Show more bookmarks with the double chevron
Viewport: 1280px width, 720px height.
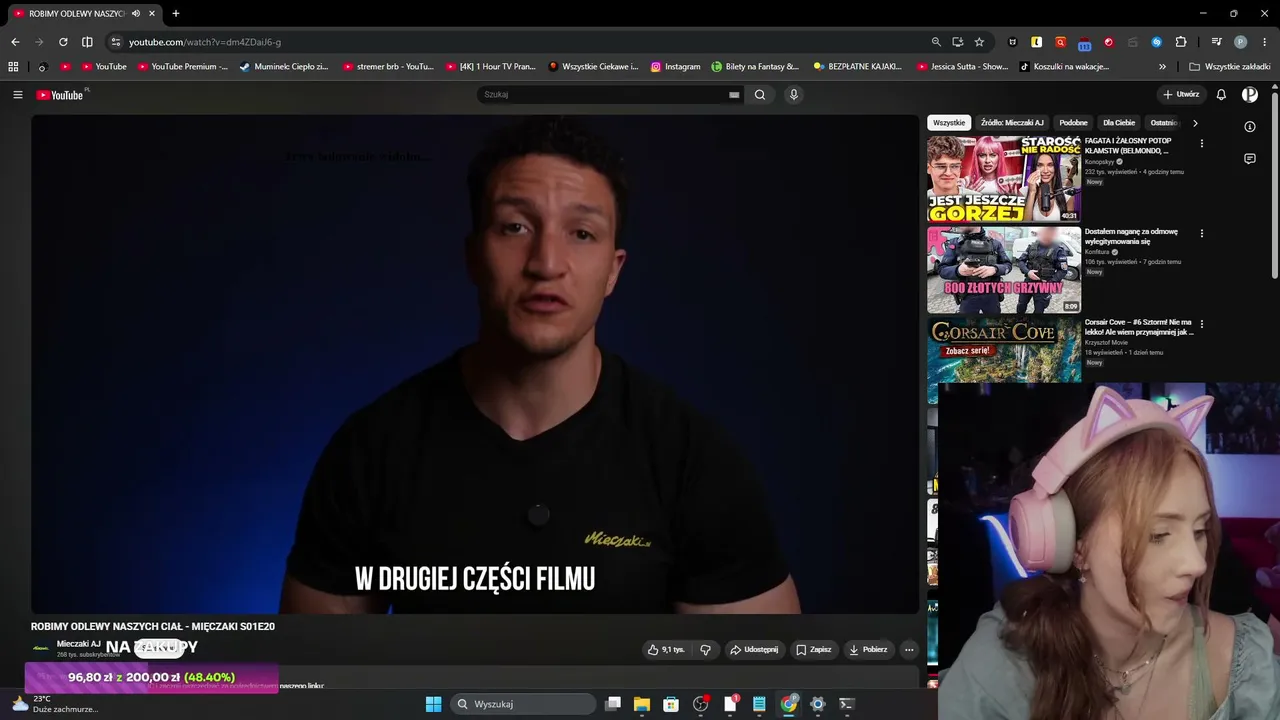[x=1162, y=67]
